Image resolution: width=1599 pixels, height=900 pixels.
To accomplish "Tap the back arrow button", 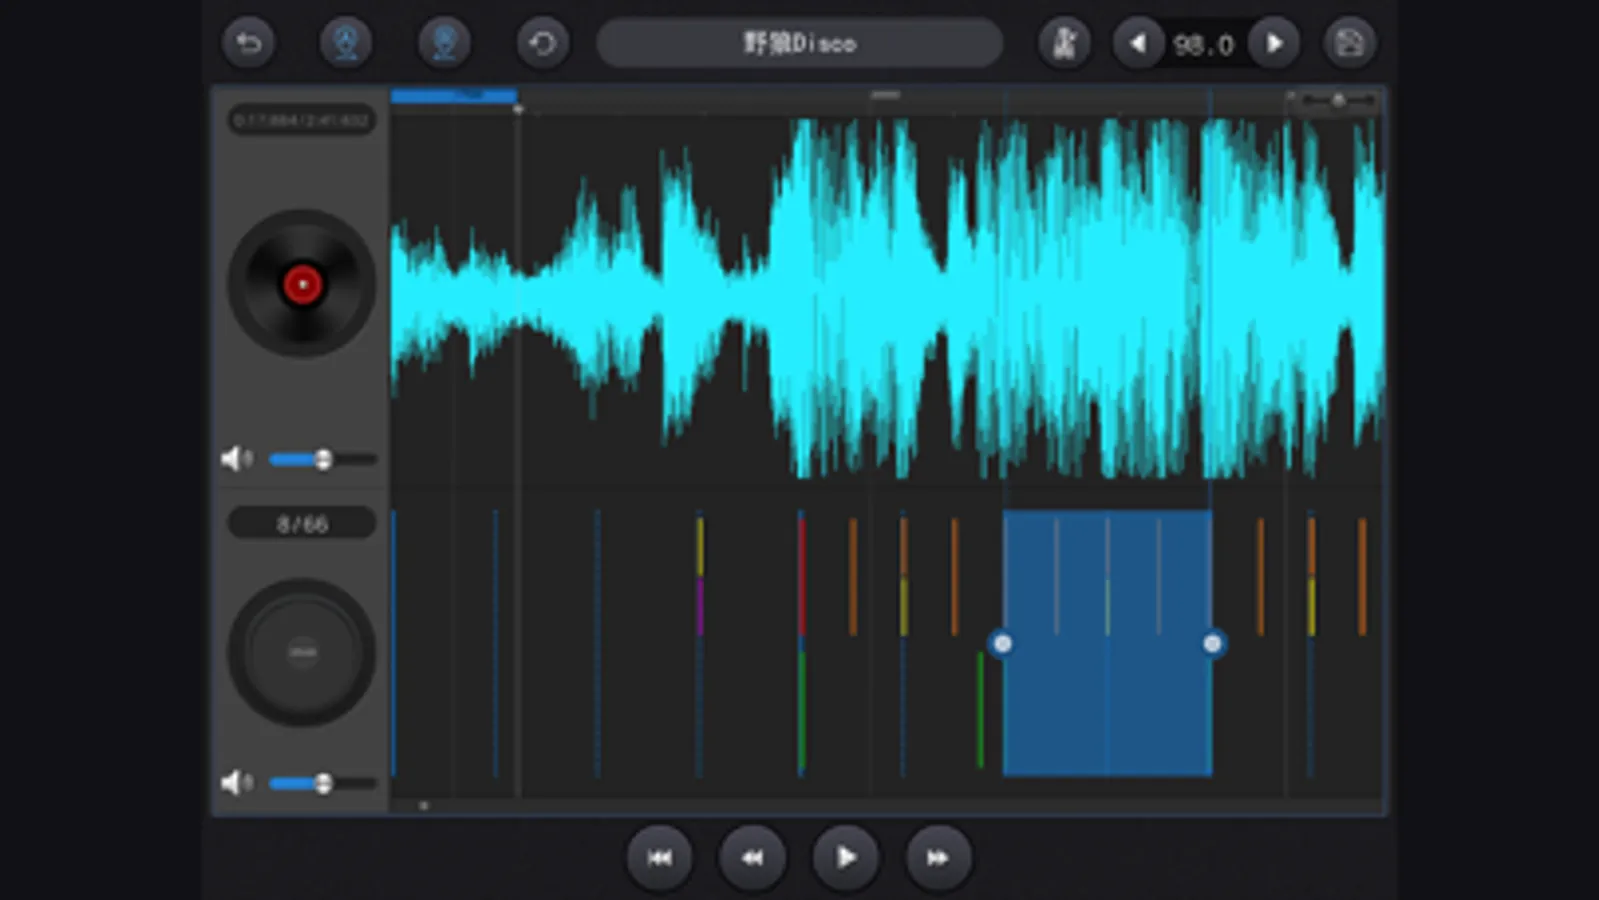I will [248, 43].
